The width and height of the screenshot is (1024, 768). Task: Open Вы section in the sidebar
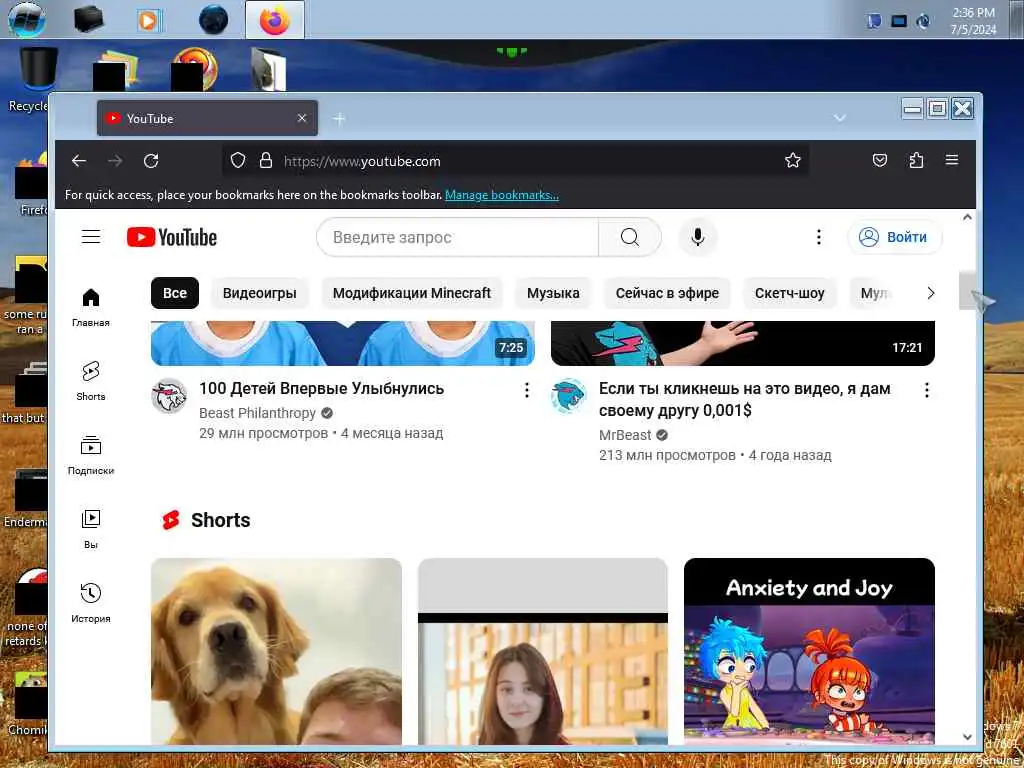pyautogui.click(x=91, y=529)
